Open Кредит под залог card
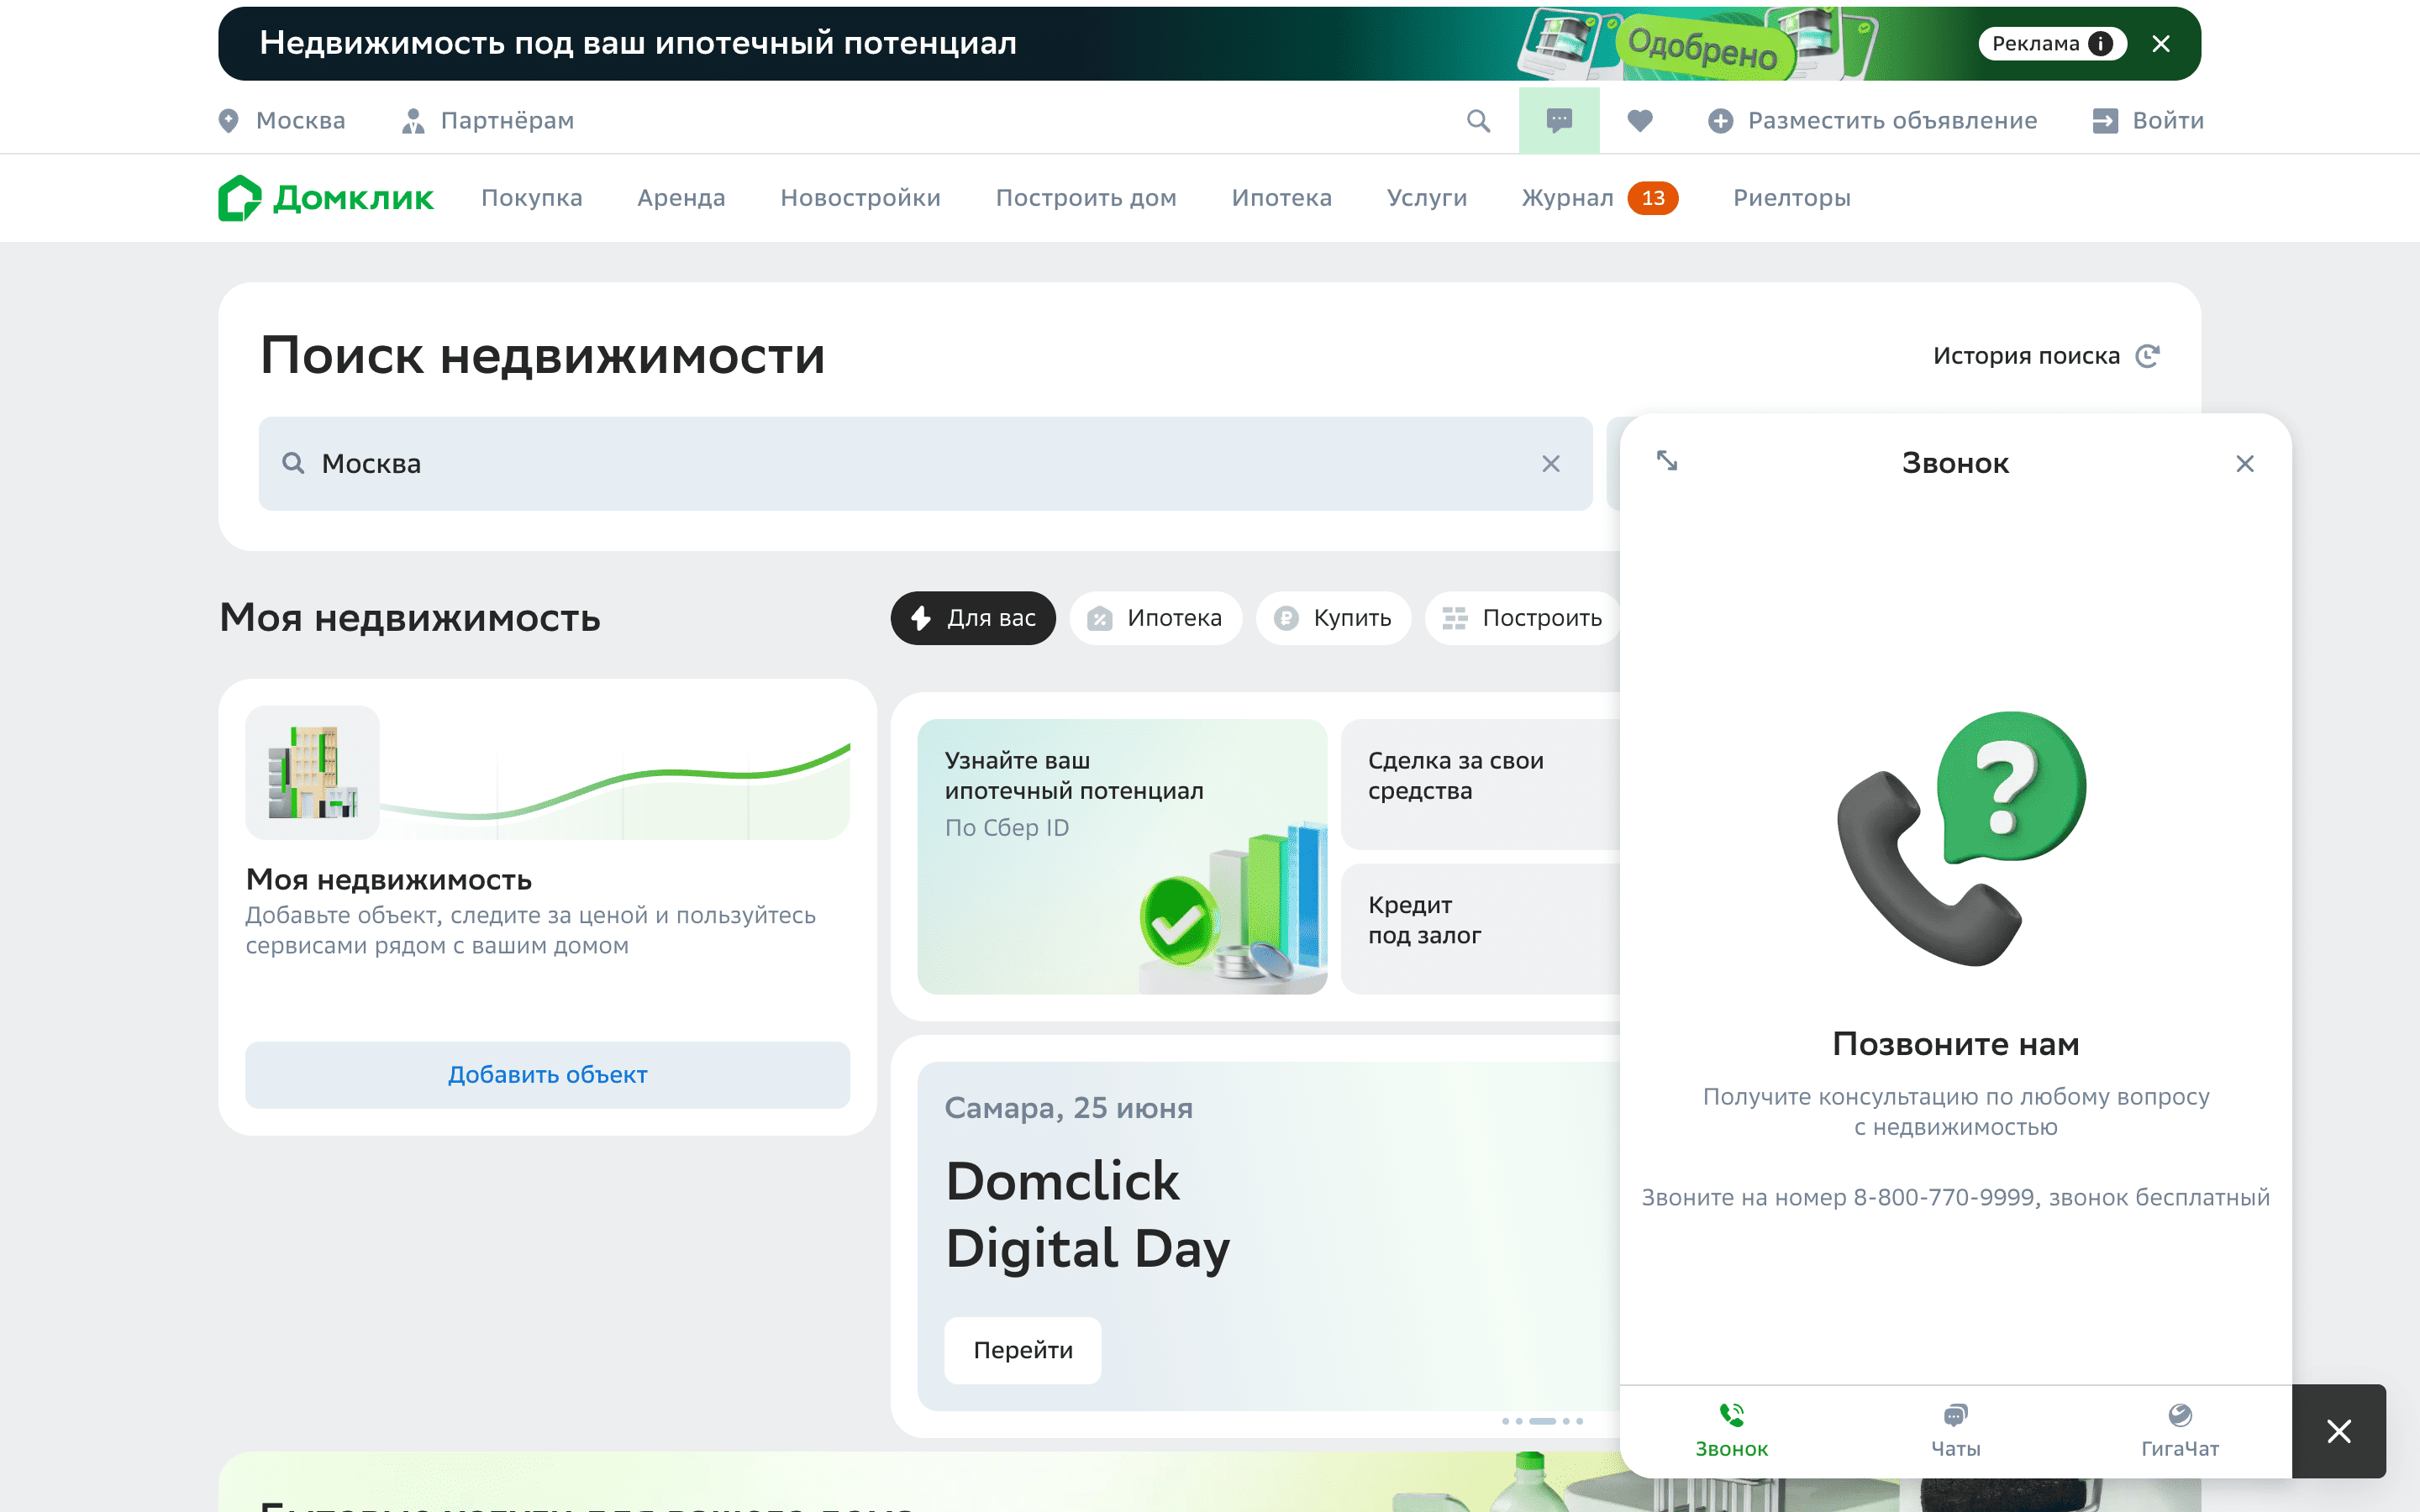 1480,929
